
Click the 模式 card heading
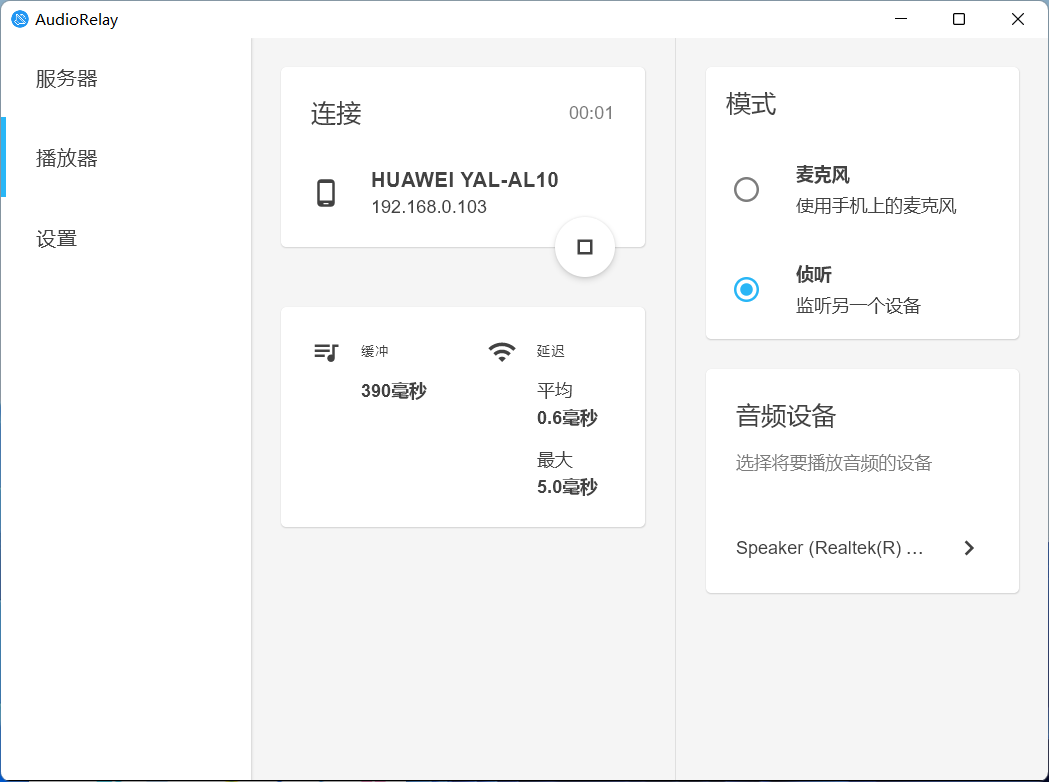pyautogui.click(x=751, y=104)
